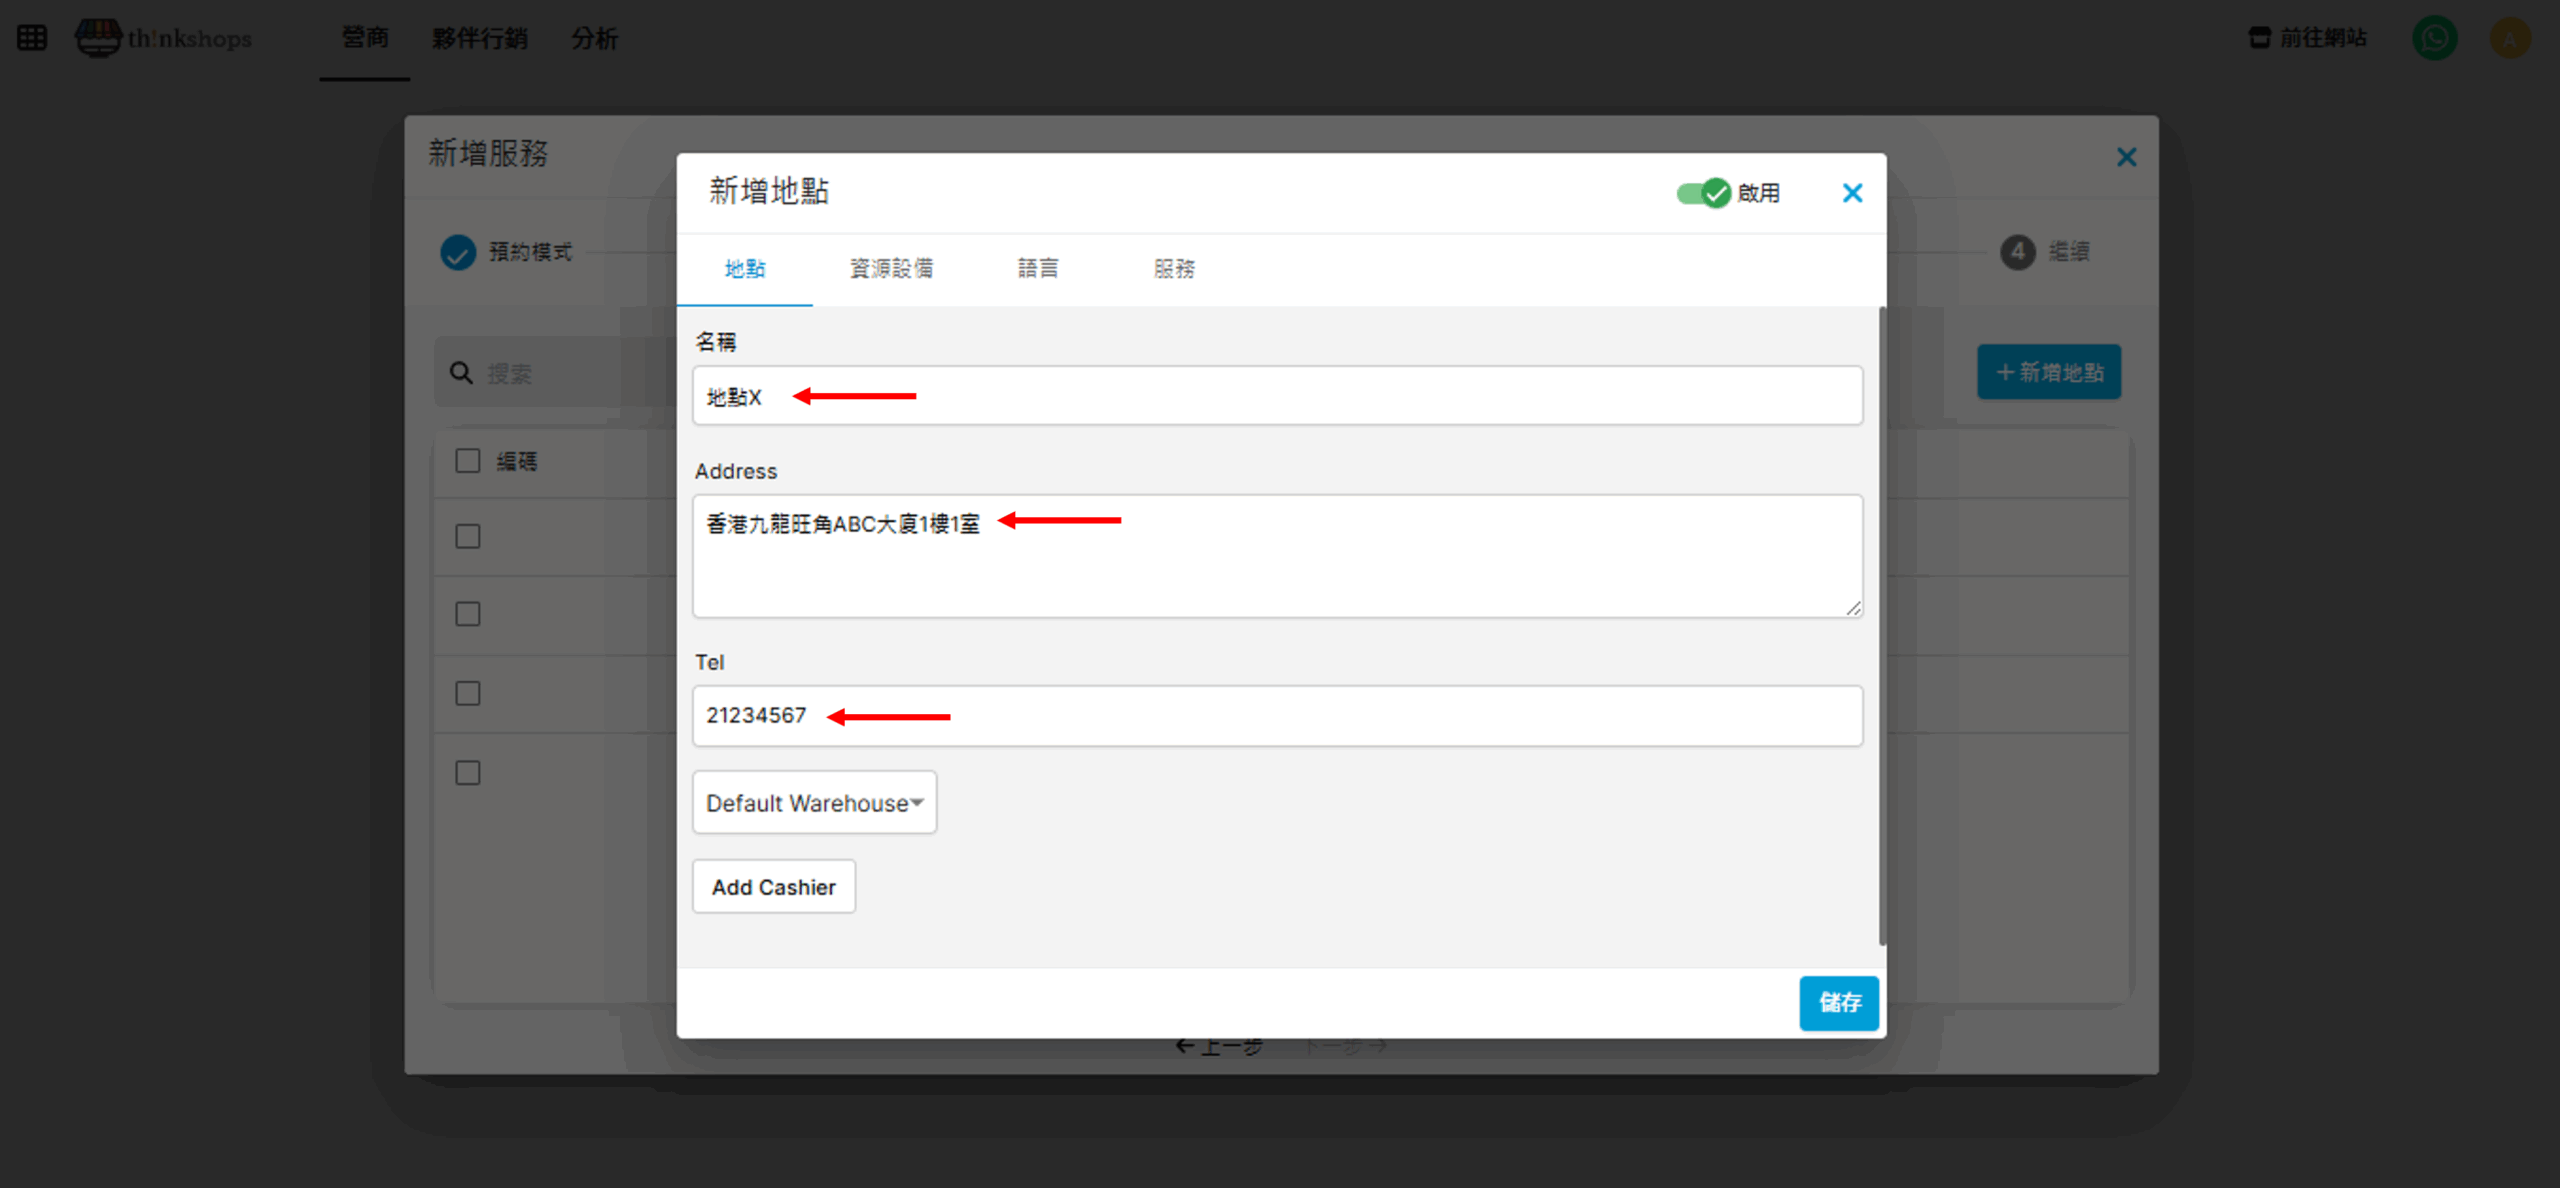Expand the Default Warehouse dropdown
The width and height of the screenshot is (2560, 1188).
[x=814, y=803]
